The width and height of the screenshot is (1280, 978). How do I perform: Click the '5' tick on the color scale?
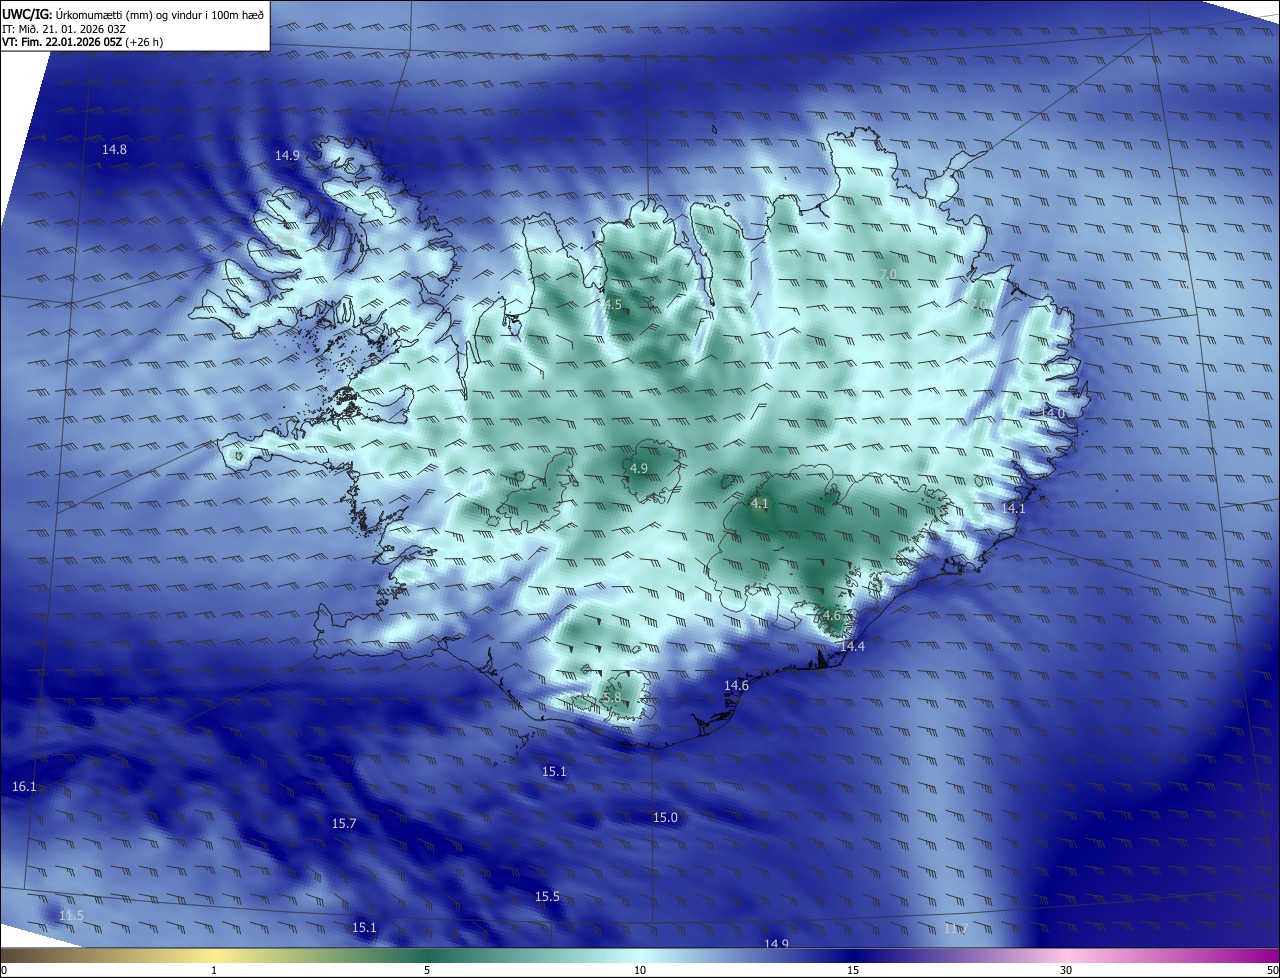tap(427, 970)
